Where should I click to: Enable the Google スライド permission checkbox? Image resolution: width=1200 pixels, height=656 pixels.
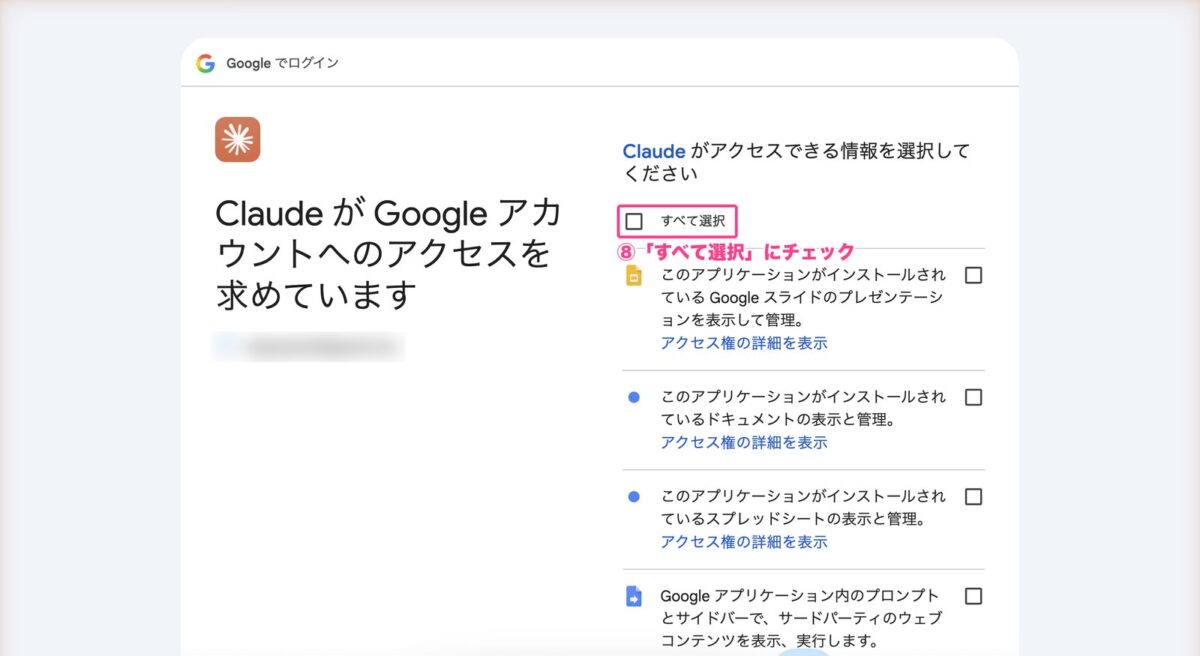[973, 275]
